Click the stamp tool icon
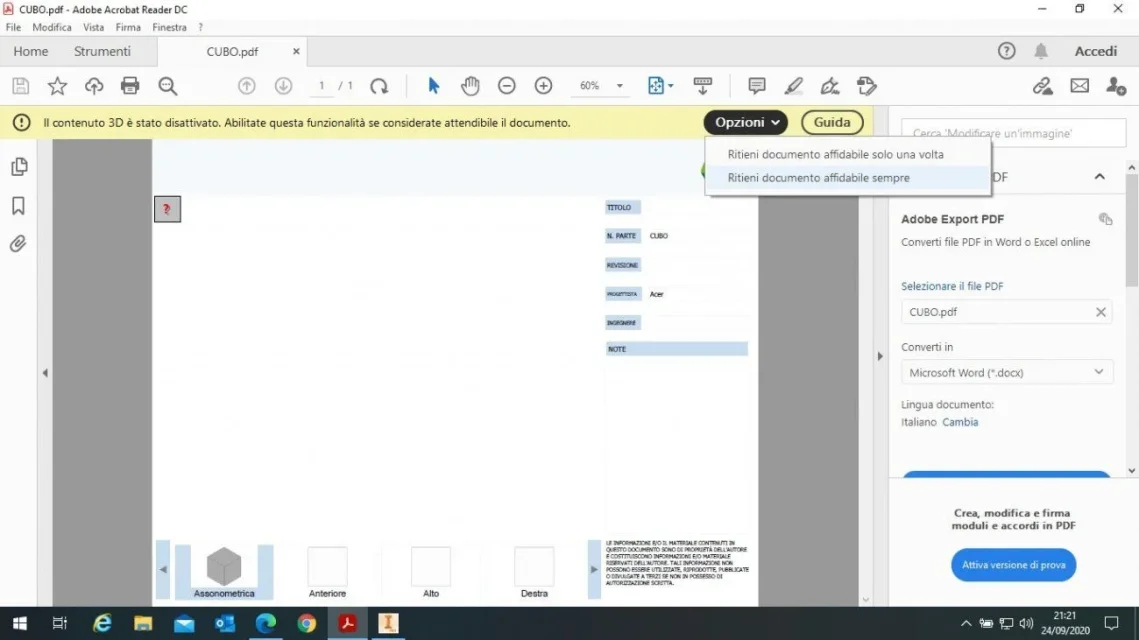 tap(867, 86)
